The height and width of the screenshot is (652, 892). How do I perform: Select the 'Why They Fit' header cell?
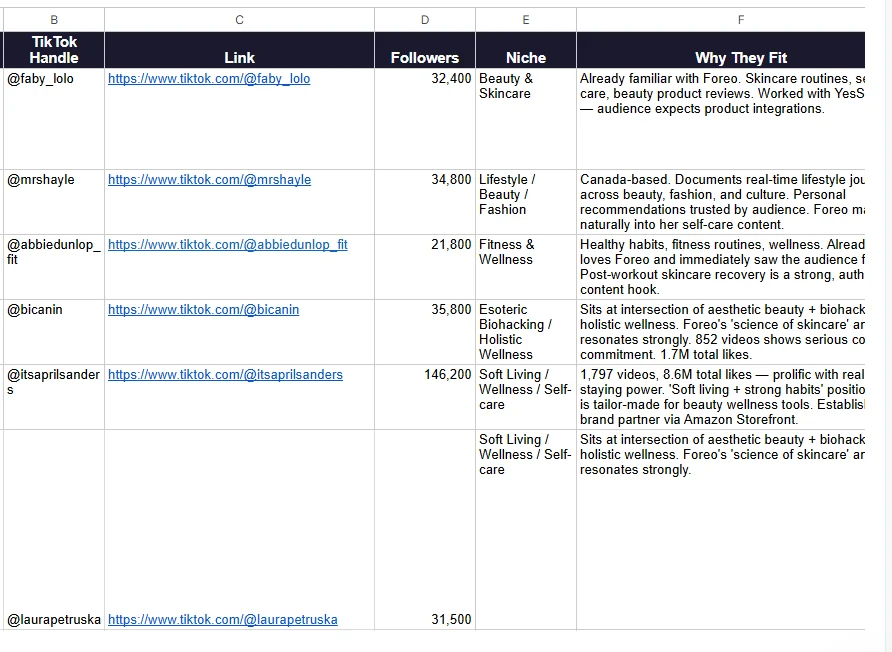(x=721, y=50)
